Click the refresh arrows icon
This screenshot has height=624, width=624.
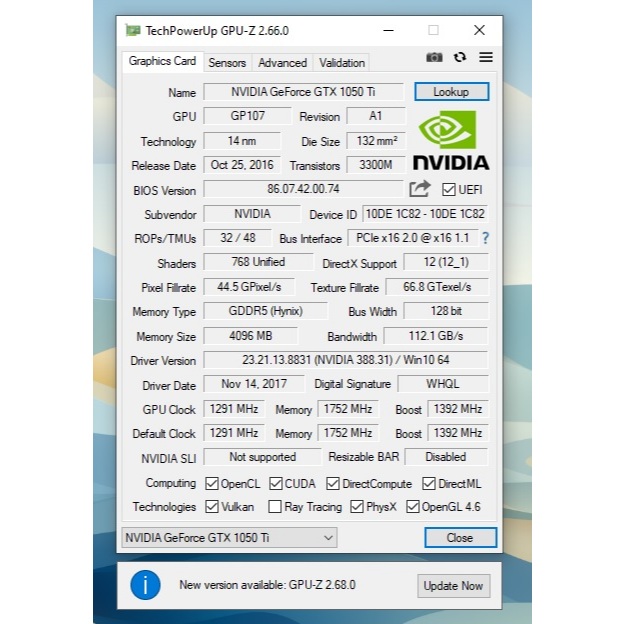(x=460, y=57)
